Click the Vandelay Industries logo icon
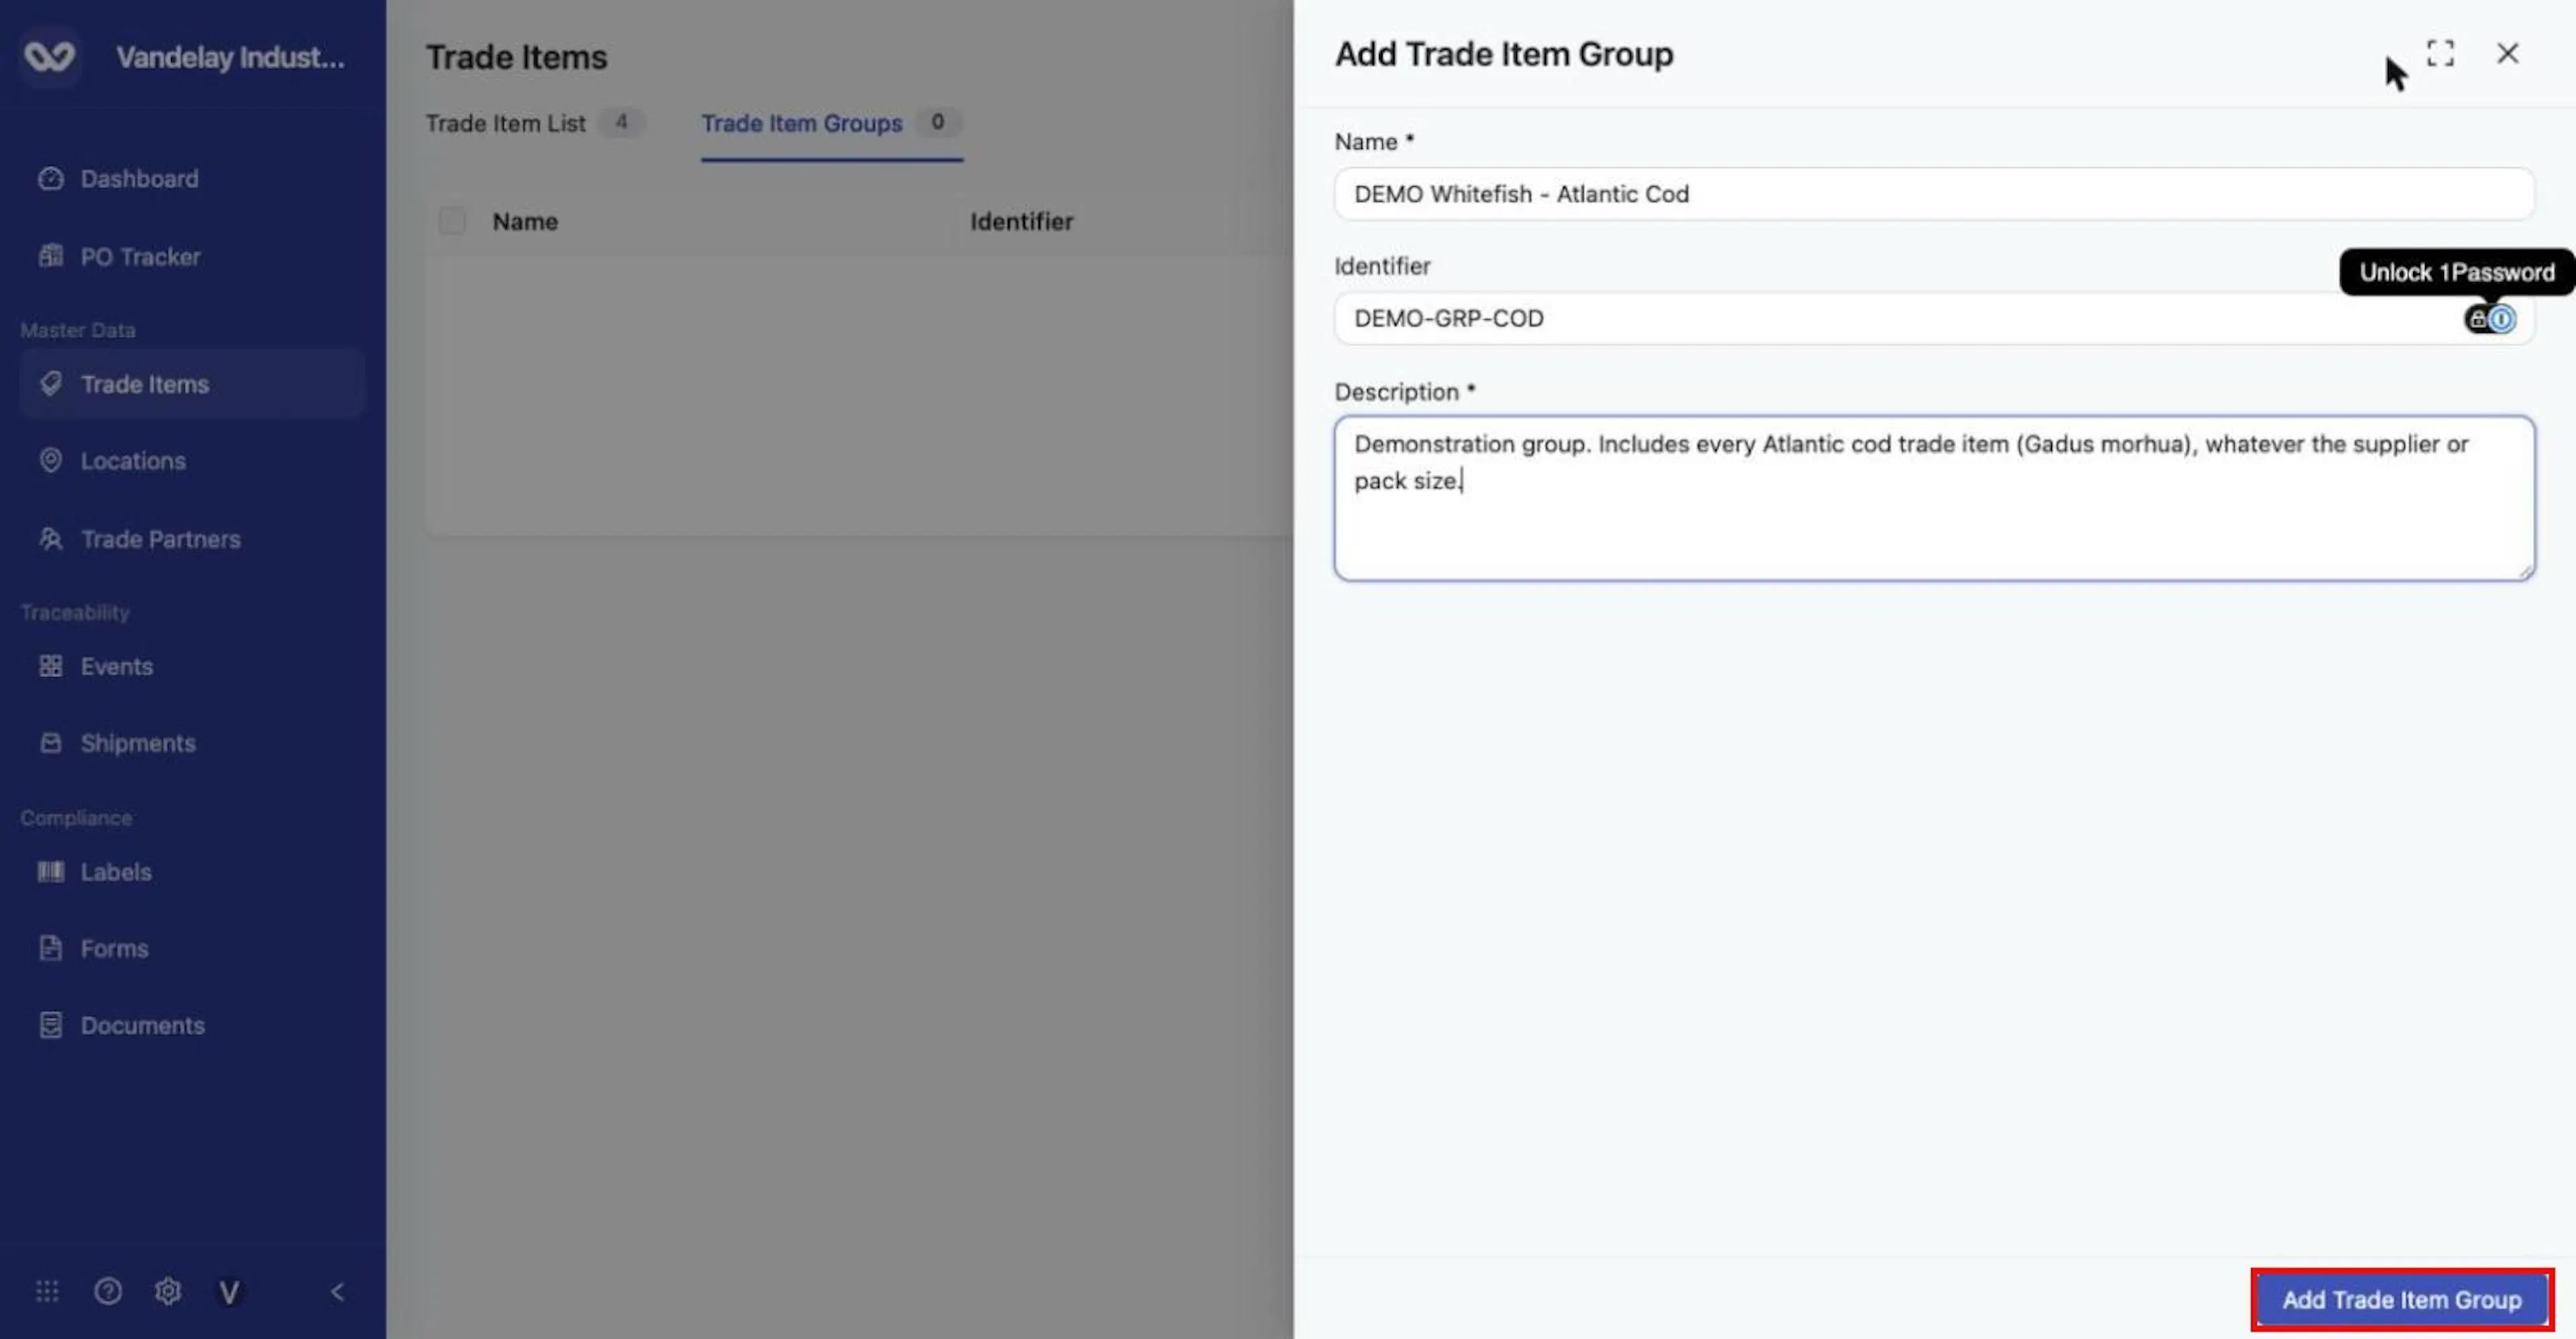 coord(50,57)
